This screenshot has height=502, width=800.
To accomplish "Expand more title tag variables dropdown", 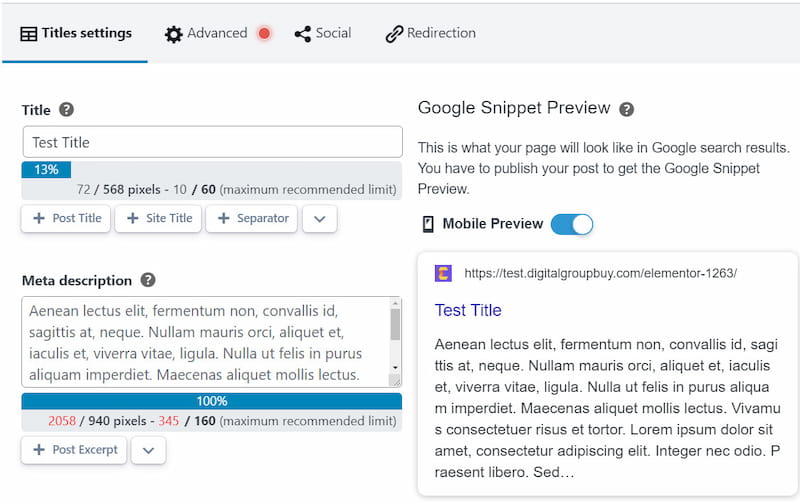I will pyautogui.click(x=319, y=218).
